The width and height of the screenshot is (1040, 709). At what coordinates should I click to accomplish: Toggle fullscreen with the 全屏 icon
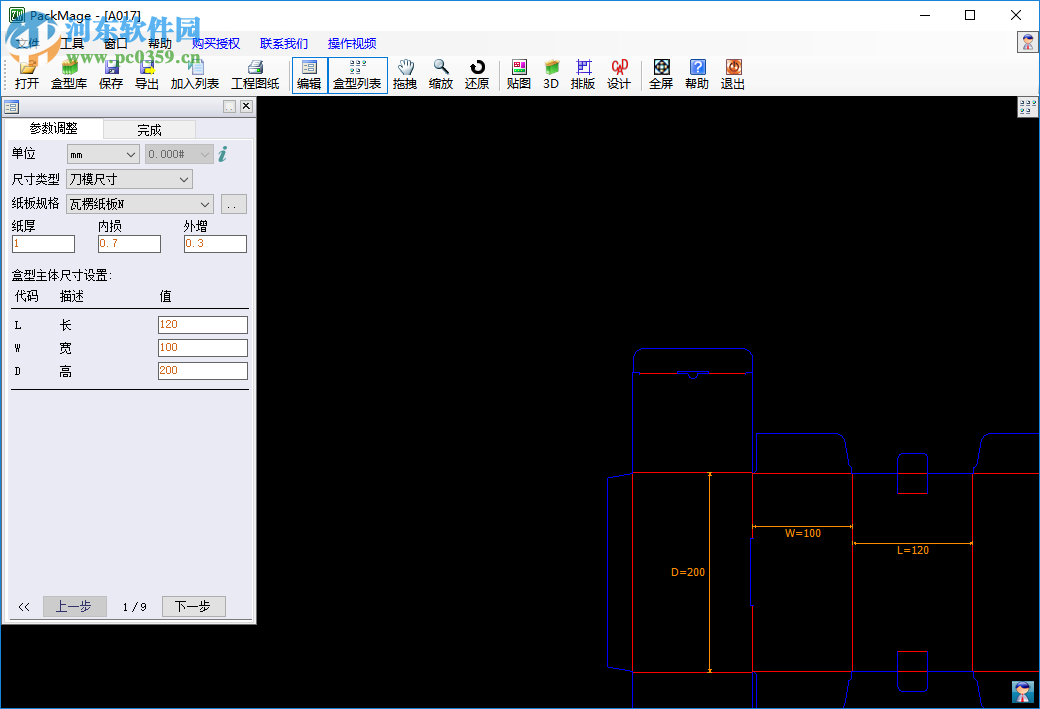tap(660, 75)
